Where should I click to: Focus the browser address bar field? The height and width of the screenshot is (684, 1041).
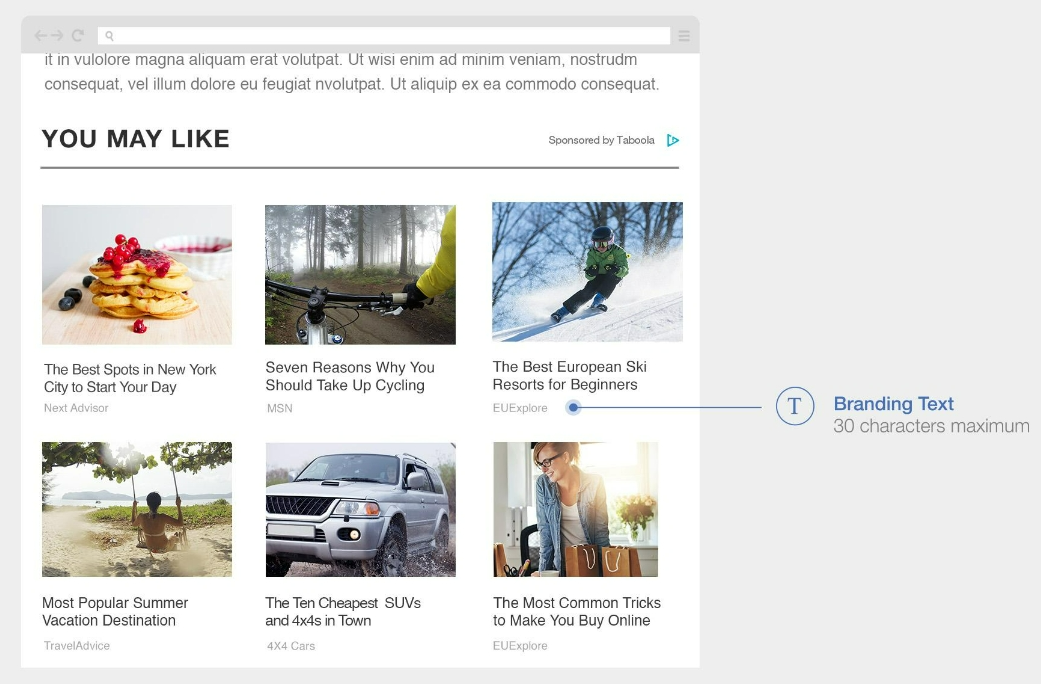(x=390, y=36)
